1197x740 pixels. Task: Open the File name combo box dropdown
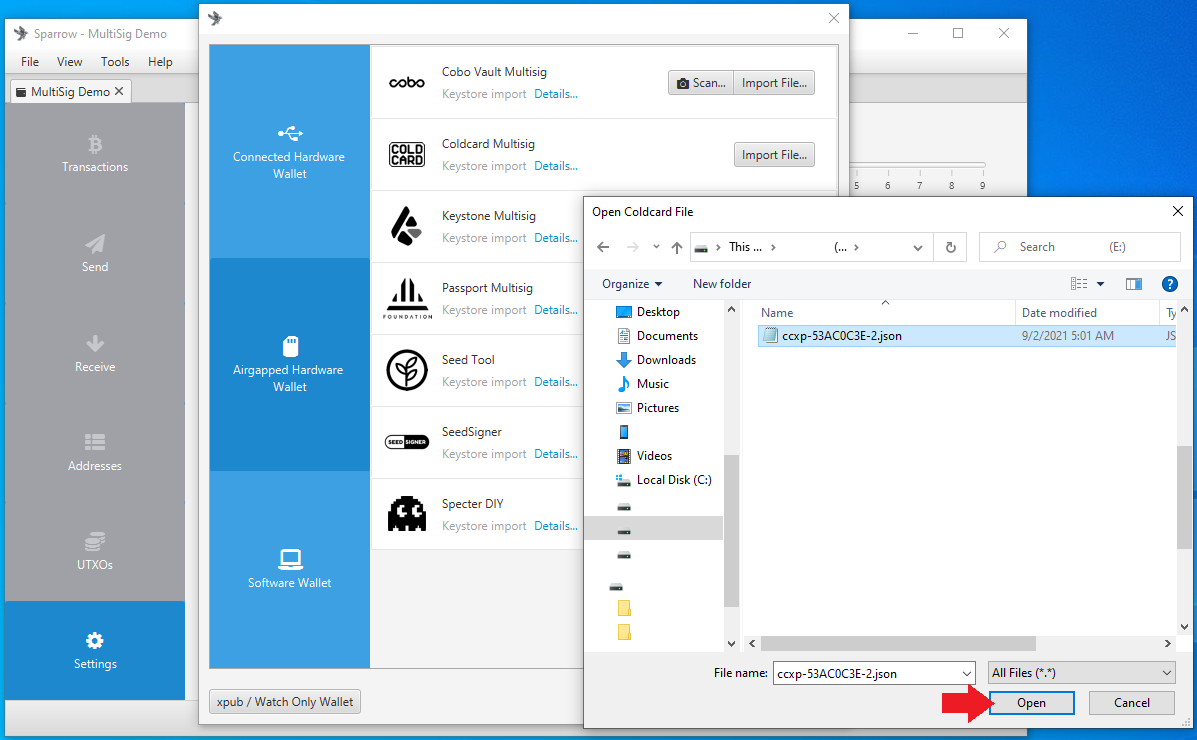pyautogui.click(x=966, y=674)
